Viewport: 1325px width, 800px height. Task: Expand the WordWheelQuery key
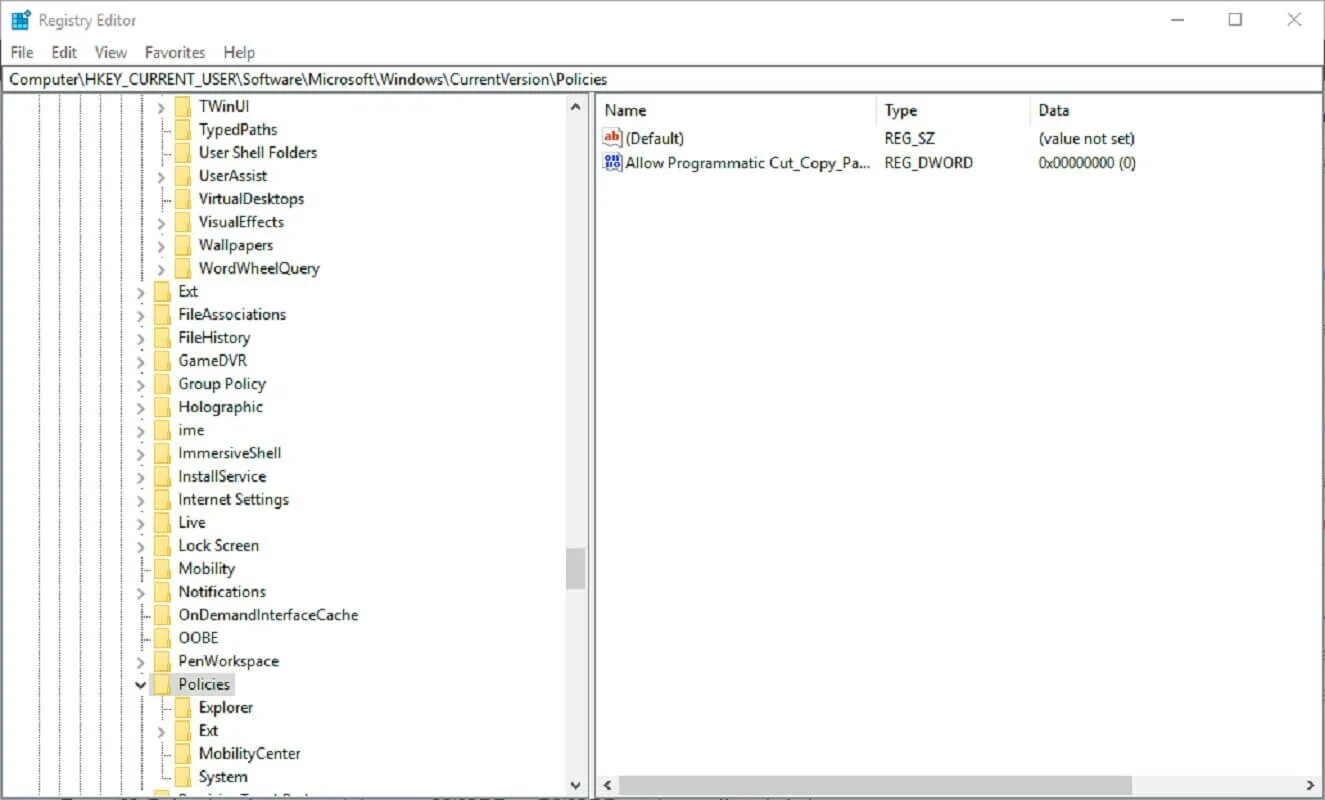(x=161, y=269)
